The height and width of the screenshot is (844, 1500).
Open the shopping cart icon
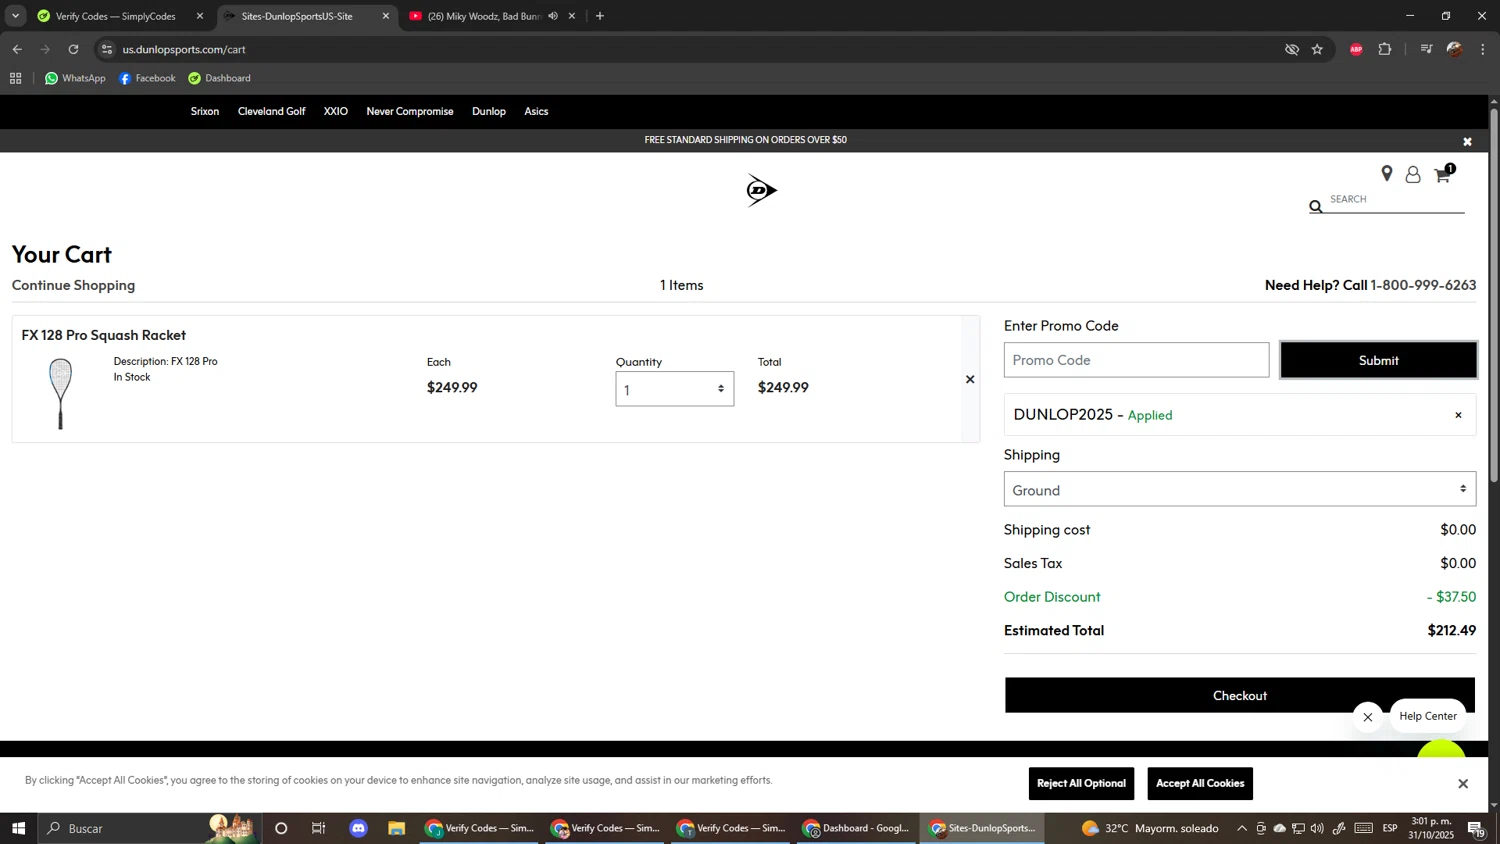[1443, 175]
